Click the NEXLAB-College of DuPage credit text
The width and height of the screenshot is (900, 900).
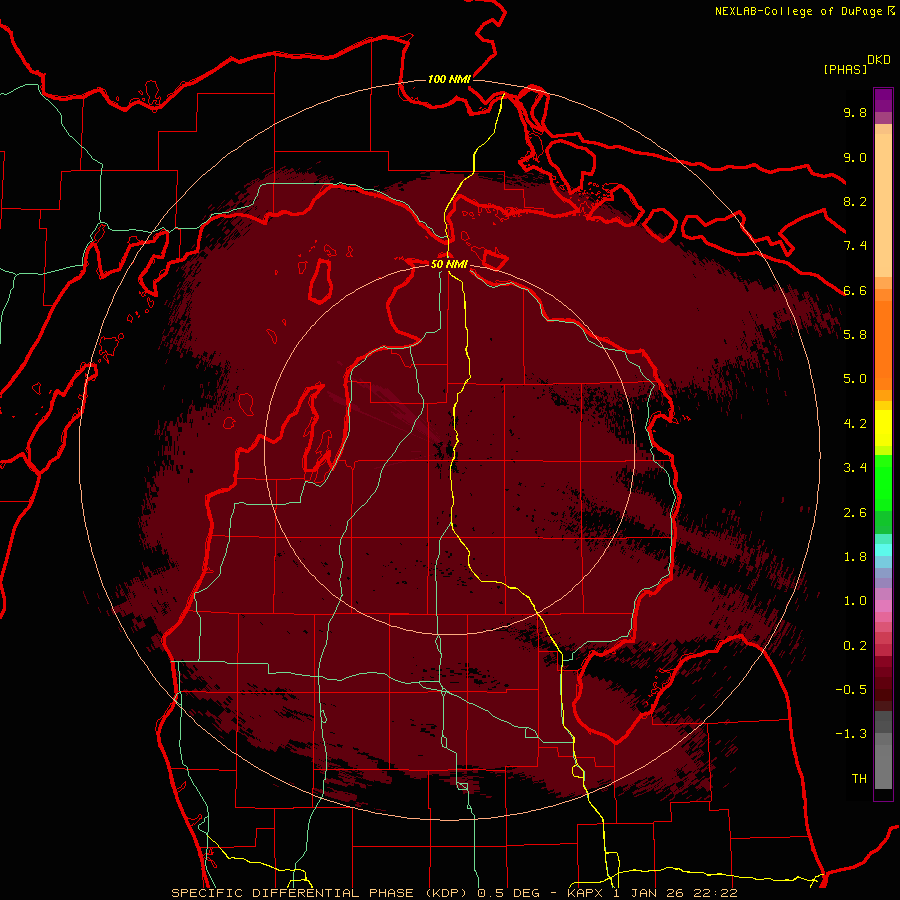[x=798, y=11]
